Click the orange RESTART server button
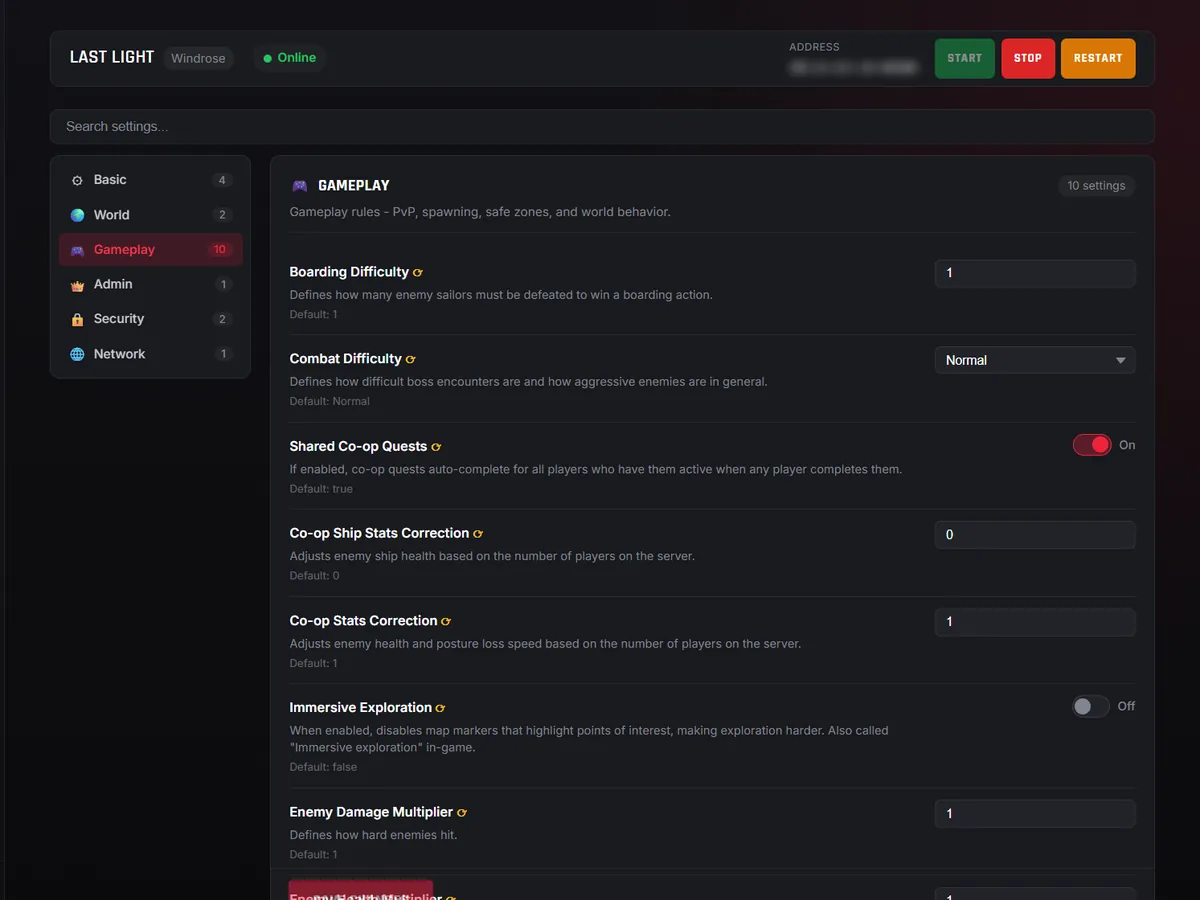Image resolution: width=1200 pixels, height=900 pixels. coord(1098,58)
